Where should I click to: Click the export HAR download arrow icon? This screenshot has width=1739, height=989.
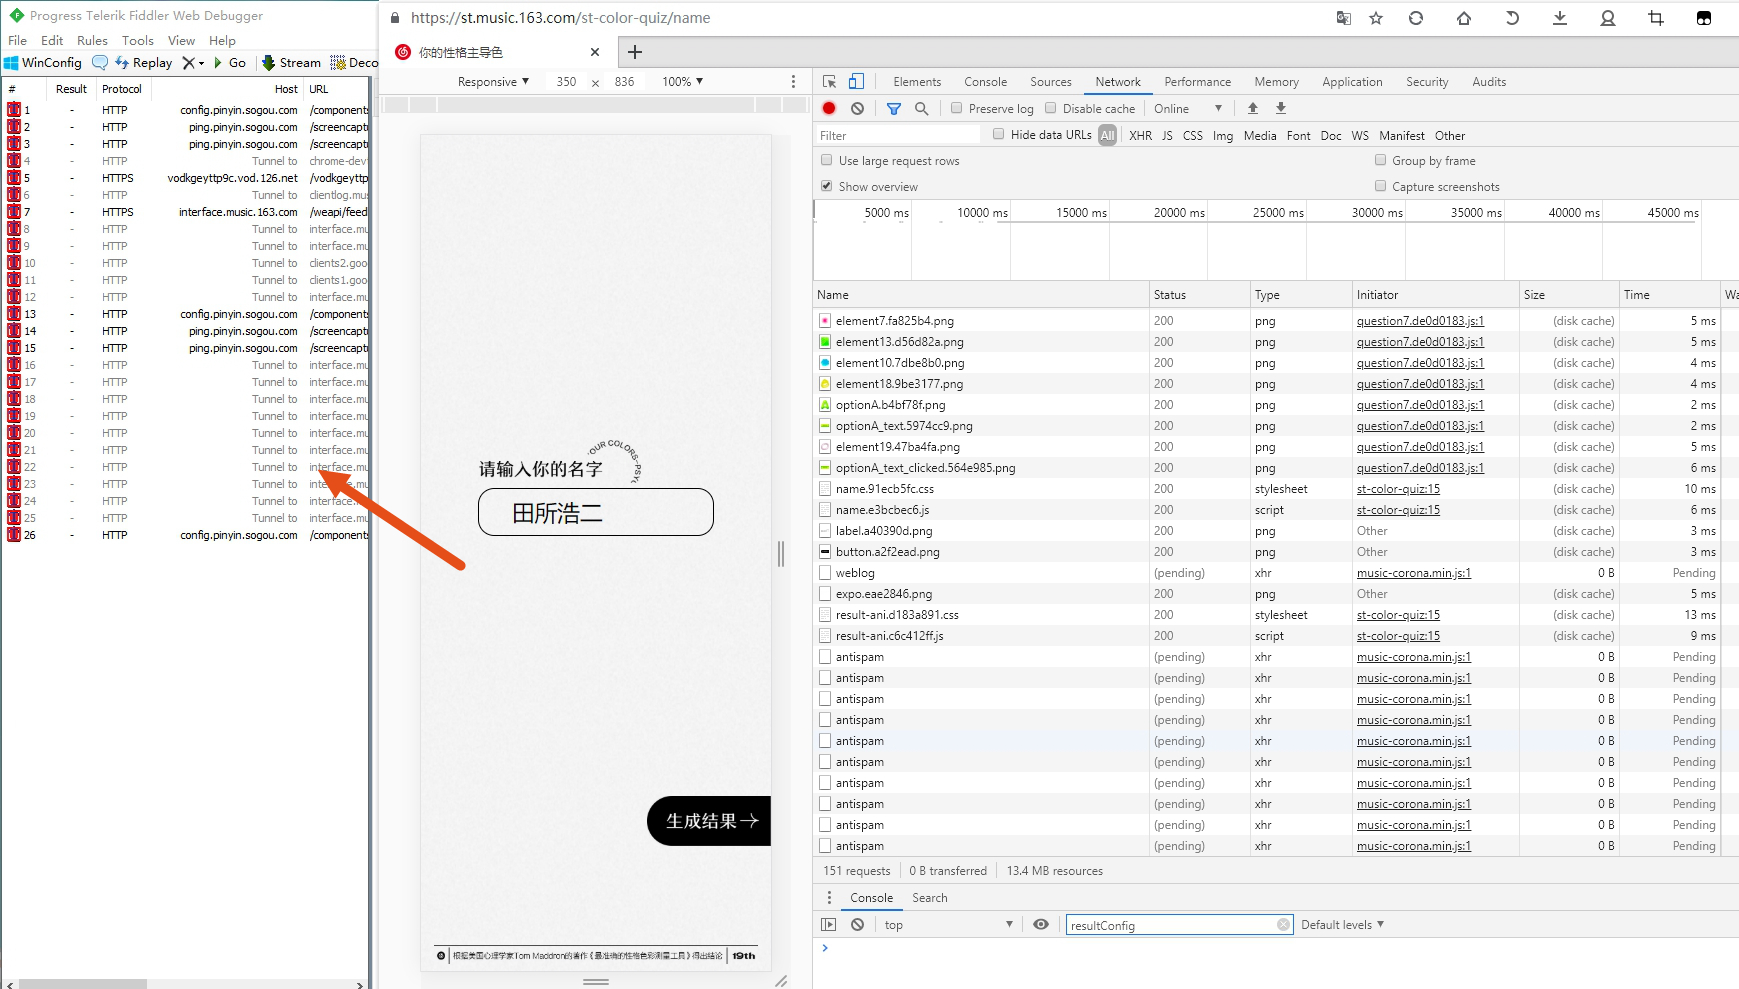pos(1281,108)
